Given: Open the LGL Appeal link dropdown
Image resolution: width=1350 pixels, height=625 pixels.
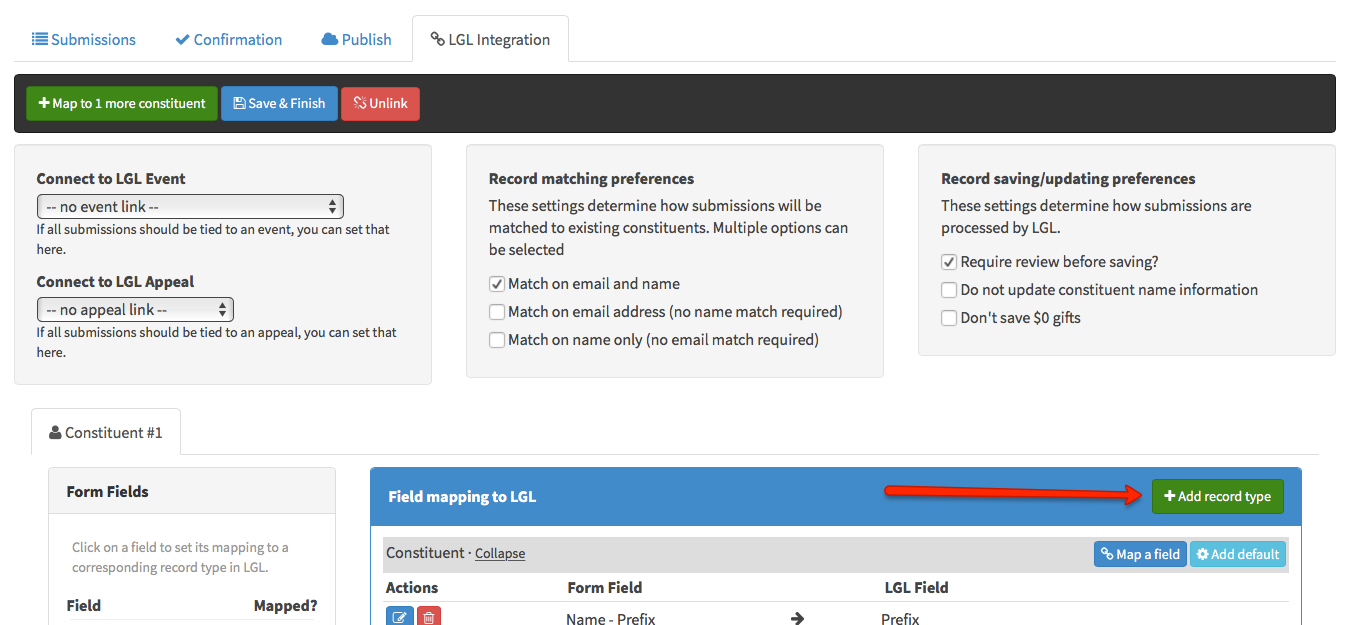Looking at the screenshot, I should pos(135,310).
